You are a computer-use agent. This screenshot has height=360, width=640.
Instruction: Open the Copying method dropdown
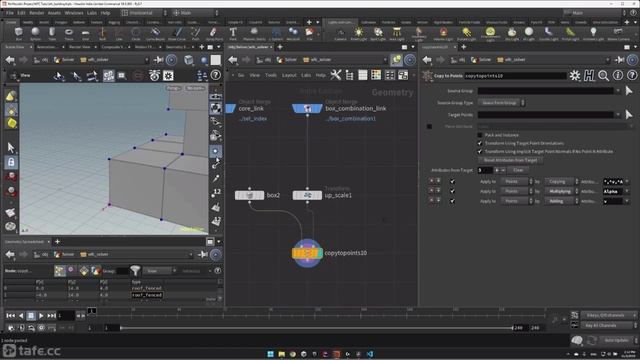tap(561, 181)
